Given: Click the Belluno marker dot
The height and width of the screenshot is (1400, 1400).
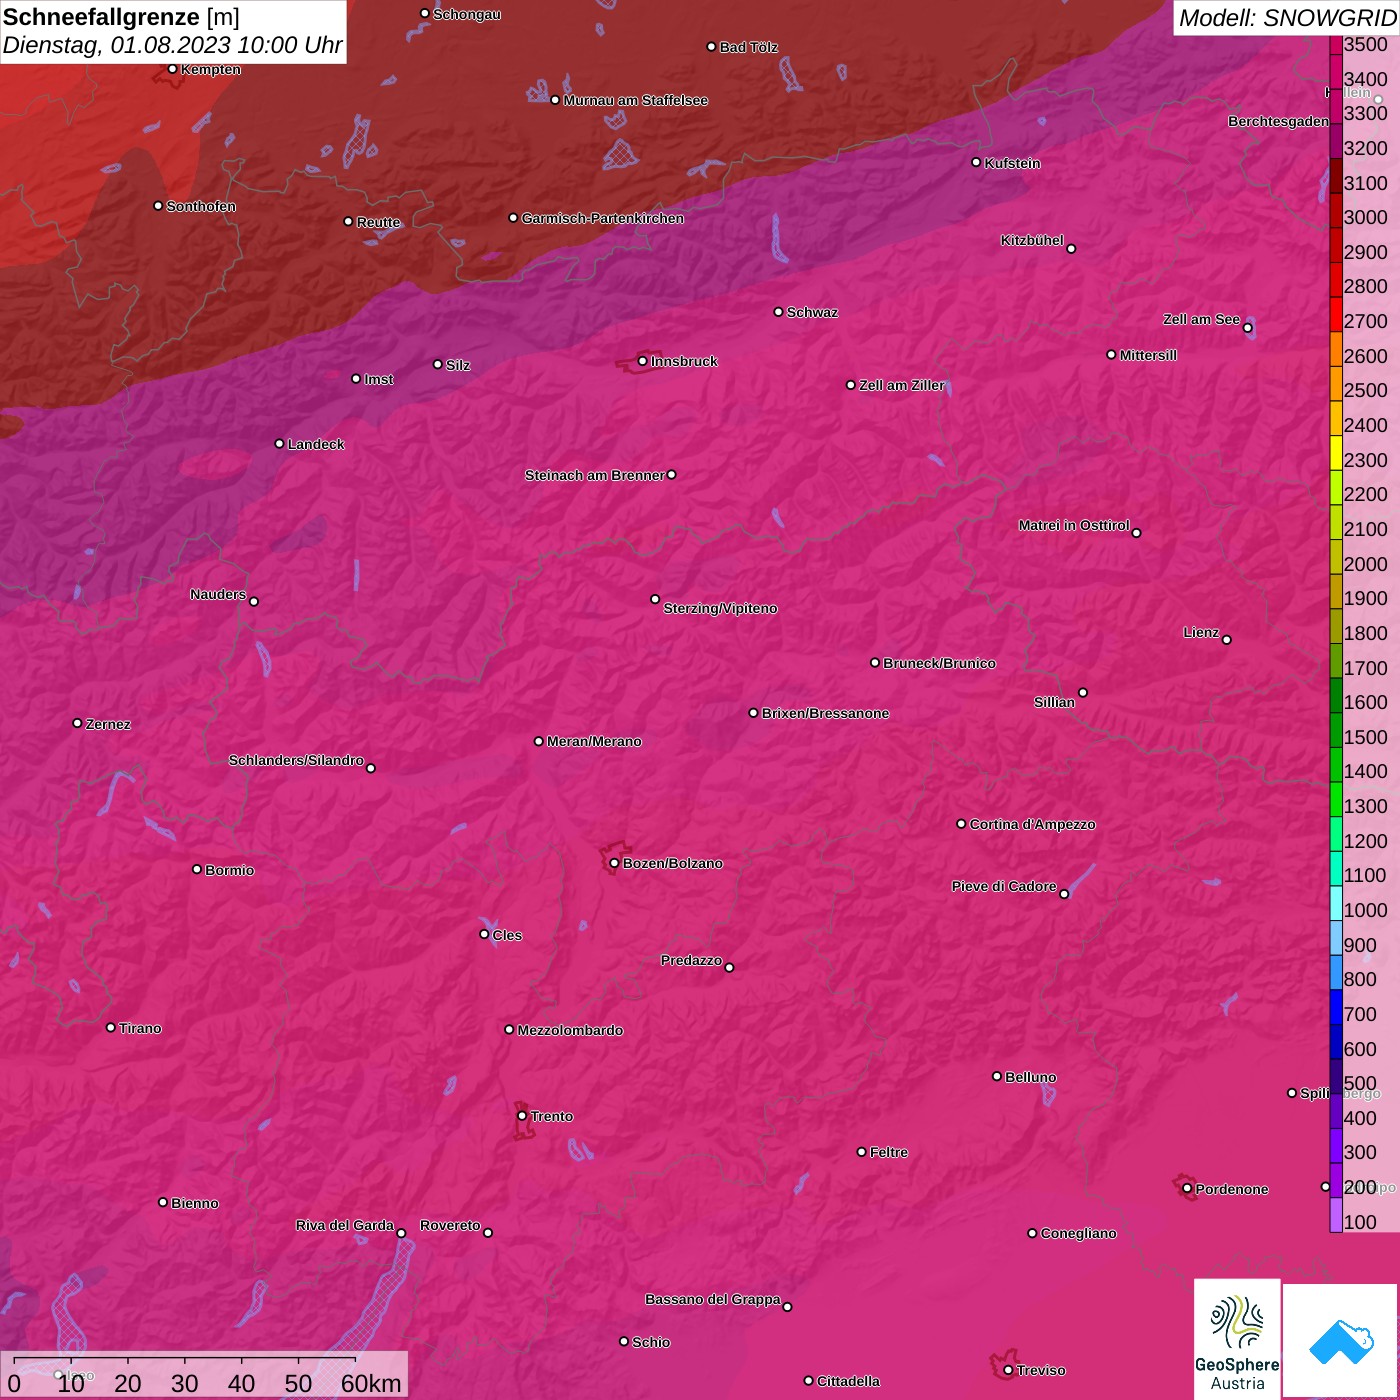Looking at the screenshot, I should tap(996, 1076).
